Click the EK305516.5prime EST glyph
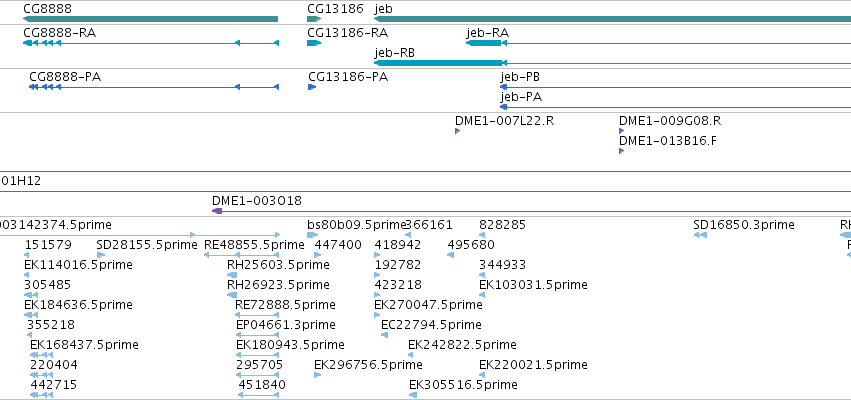The height and width of the screenshot is (400, 851). 414,395
